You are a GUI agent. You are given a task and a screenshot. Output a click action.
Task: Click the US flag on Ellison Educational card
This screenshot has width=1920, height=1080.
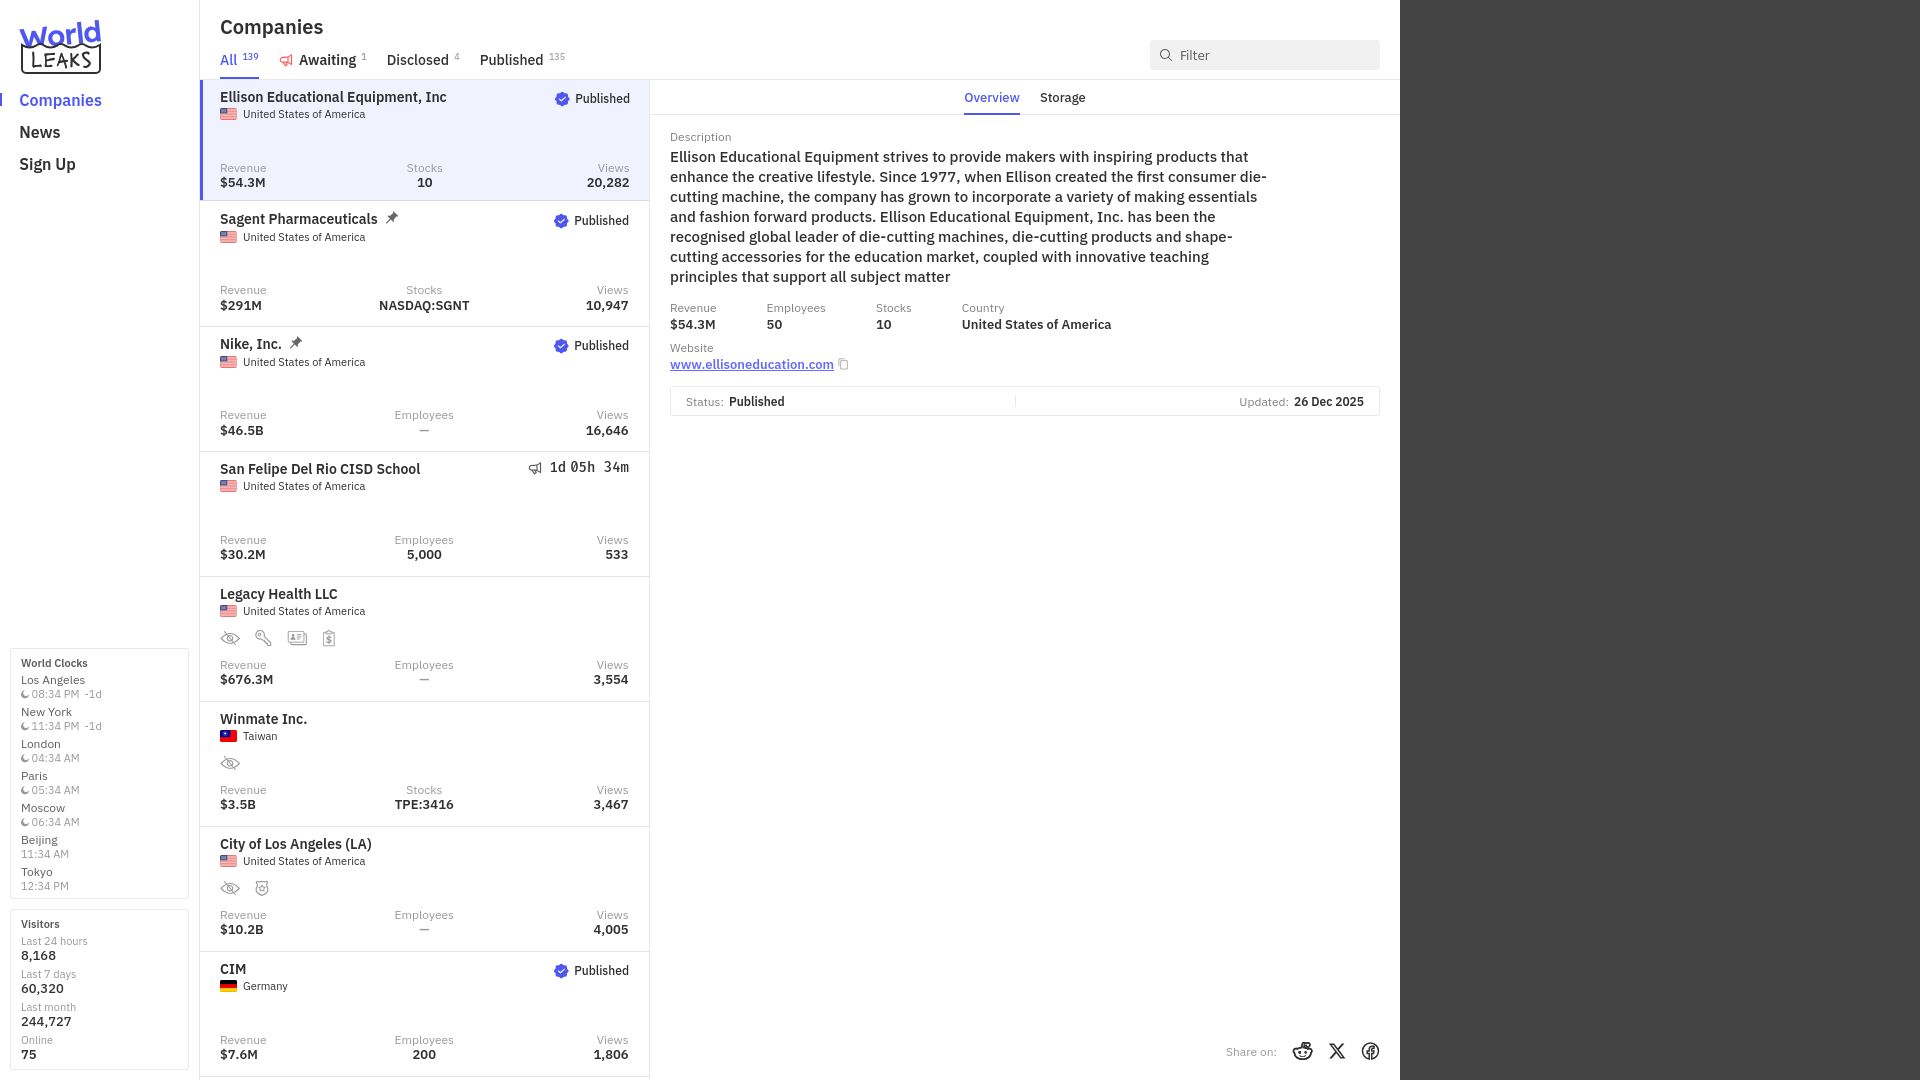point(228,114)
